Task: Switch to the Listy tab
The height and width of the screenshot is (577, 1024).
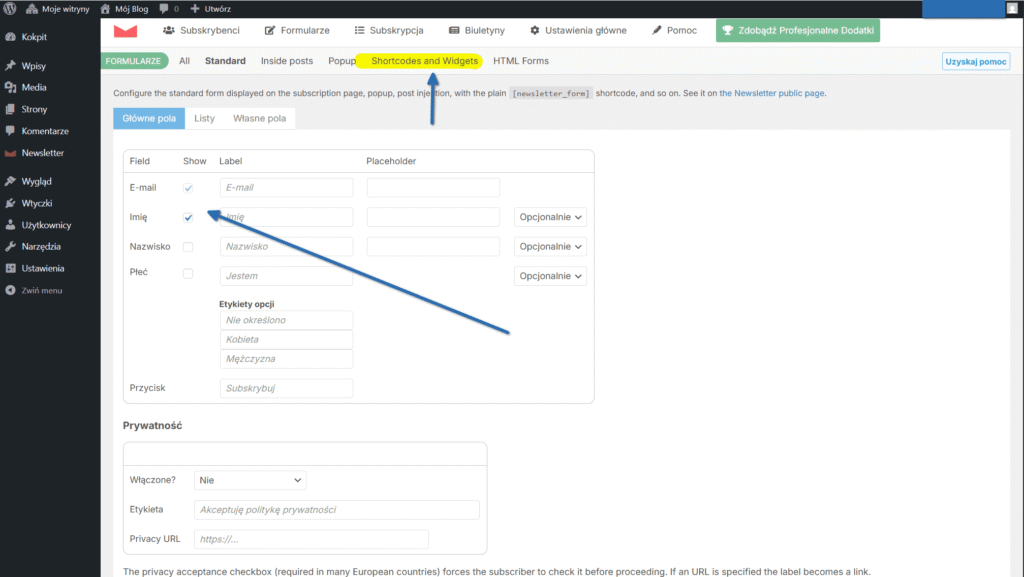Action: (x=204, y=118)
